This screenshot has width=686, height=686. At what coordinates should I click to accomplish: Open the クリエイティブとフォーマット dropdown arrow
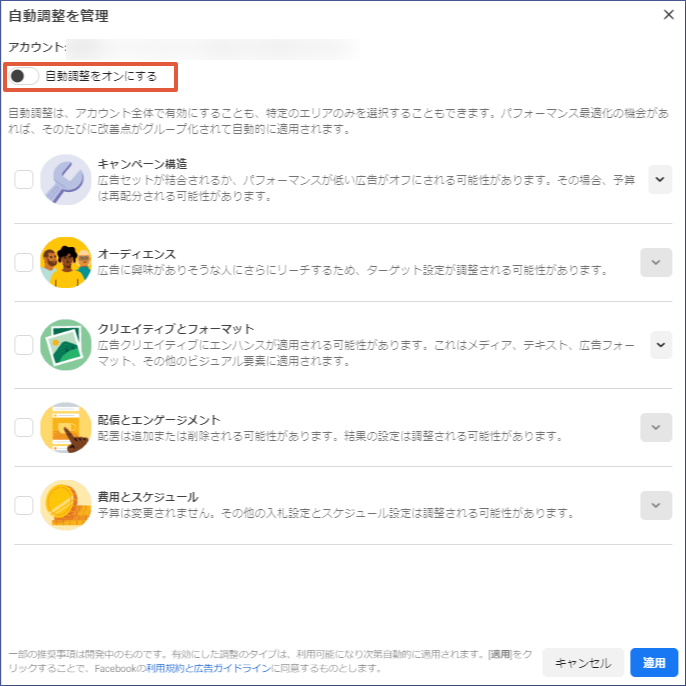coord(660,344)
